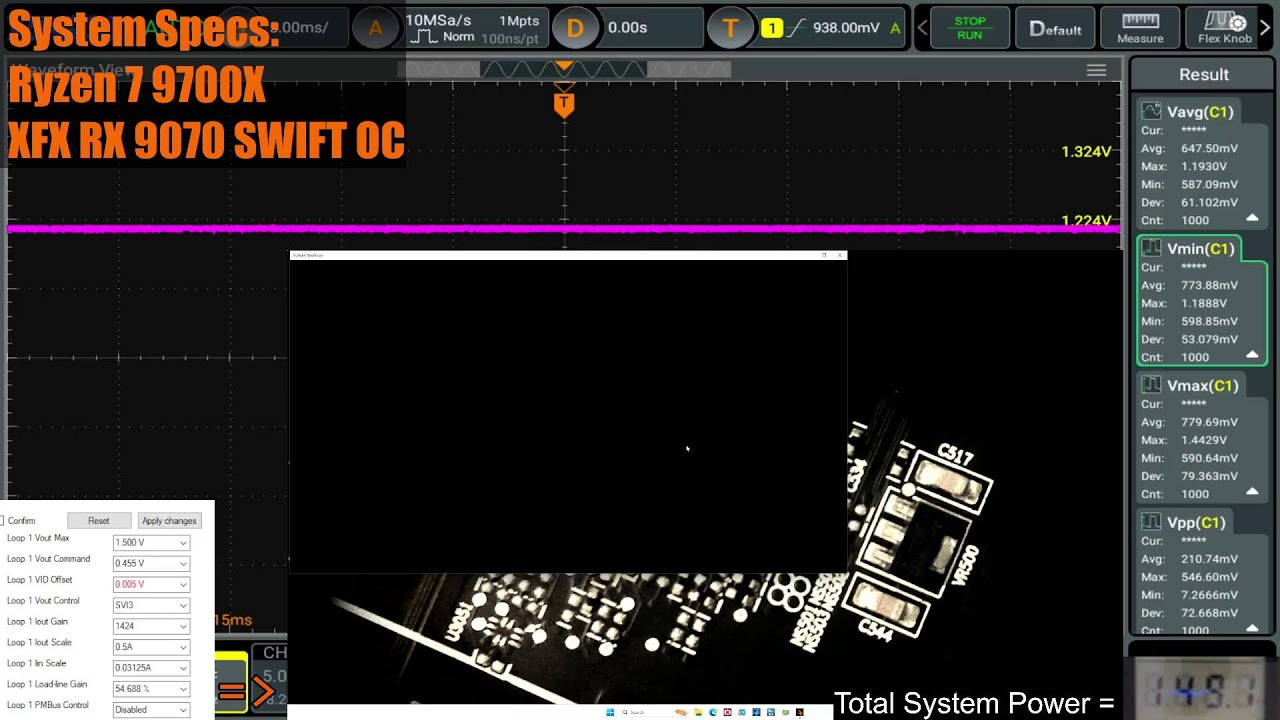
Task: Open Loop 1 VID Offset dropdown
Action: pos(151,585)
